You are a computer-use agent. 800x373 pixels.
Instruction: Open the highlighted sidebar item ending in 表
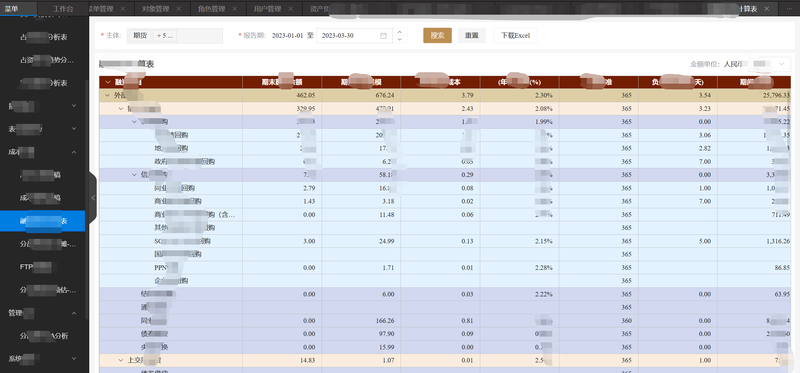[x=42, y=221]
